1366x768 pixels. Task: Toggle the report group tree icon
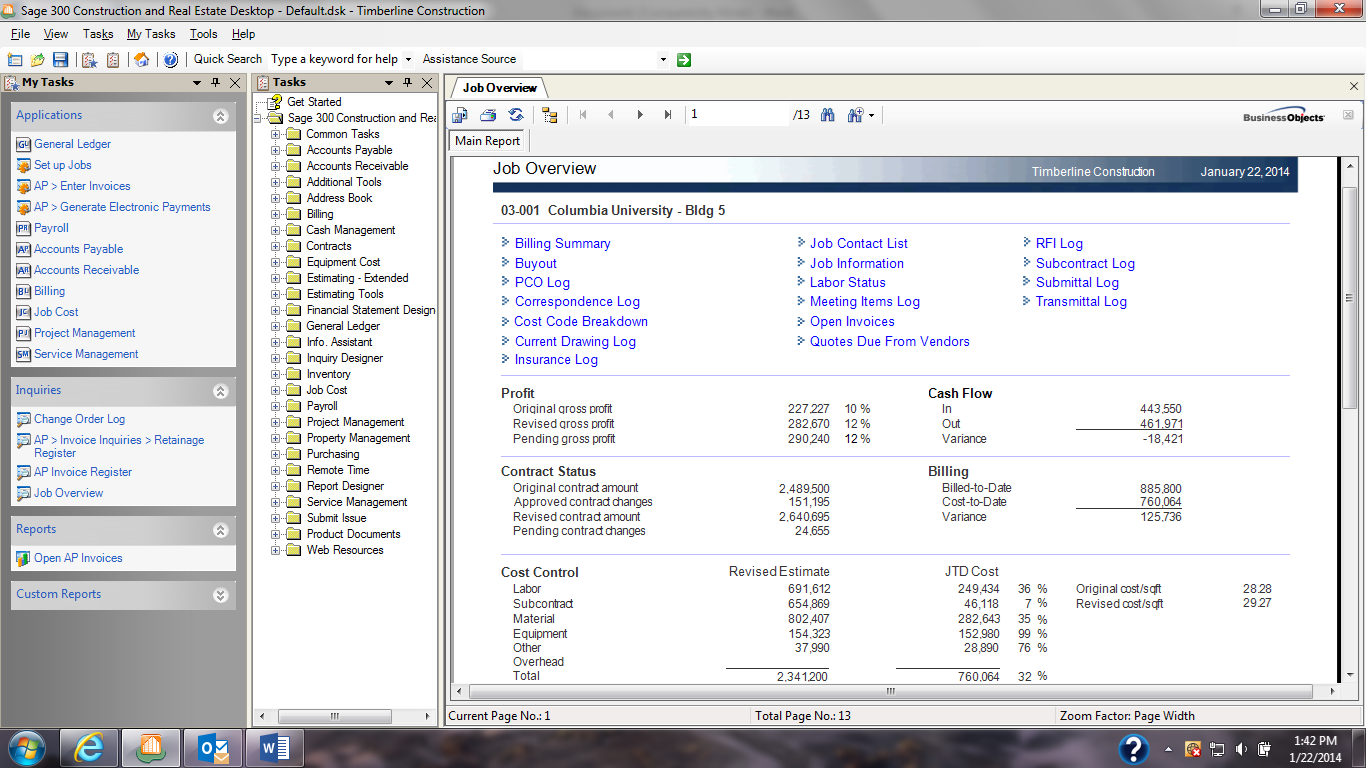549,115
